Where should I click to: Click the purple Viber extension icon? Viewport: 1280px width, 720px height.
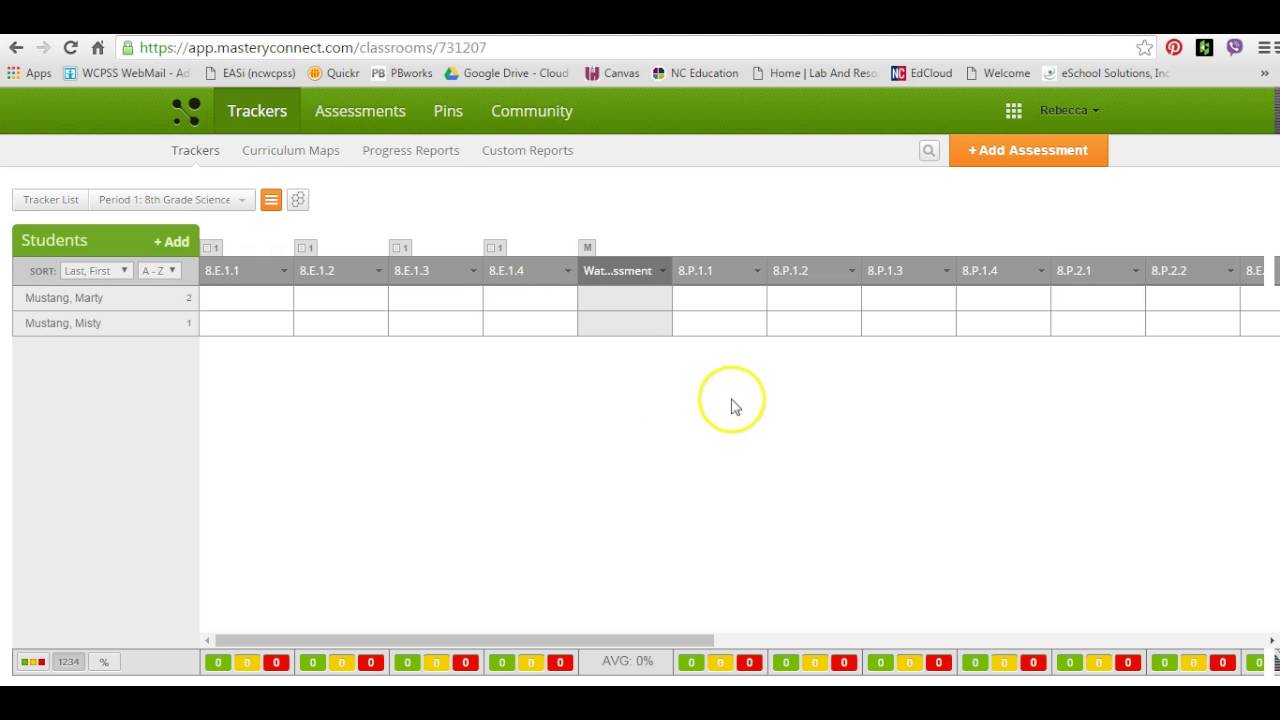tap(1235, 47)
